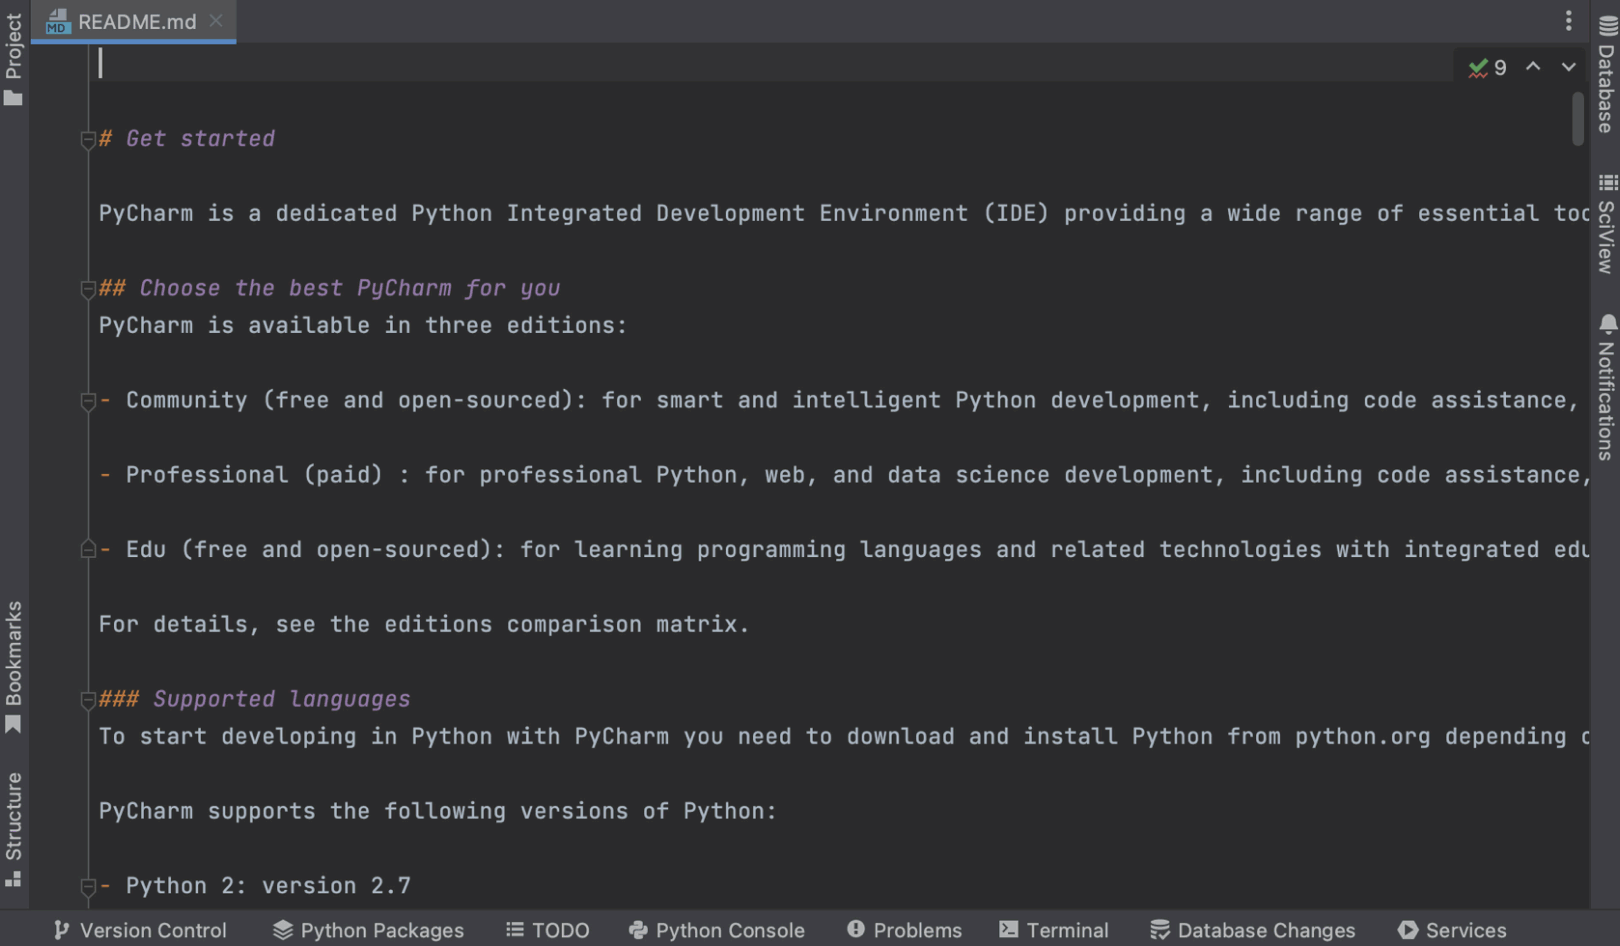Screen dimensions: 1620x946
Task: Collapse the Get started heading fold
Action: (88, 140)
